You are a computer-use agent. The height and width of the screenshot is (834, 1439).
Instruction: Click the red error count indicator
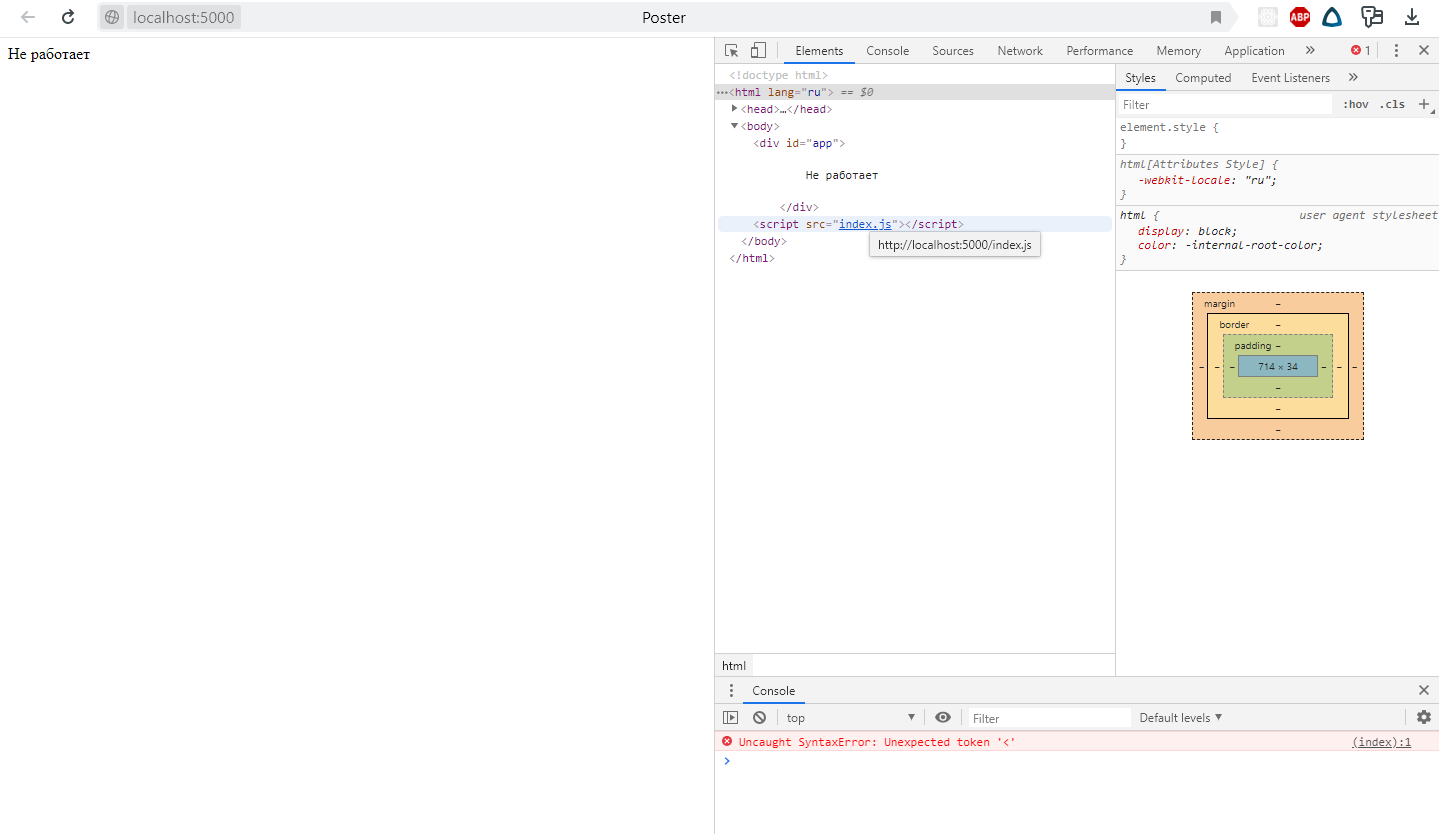pyautogui.click(x=1361, y=51)
